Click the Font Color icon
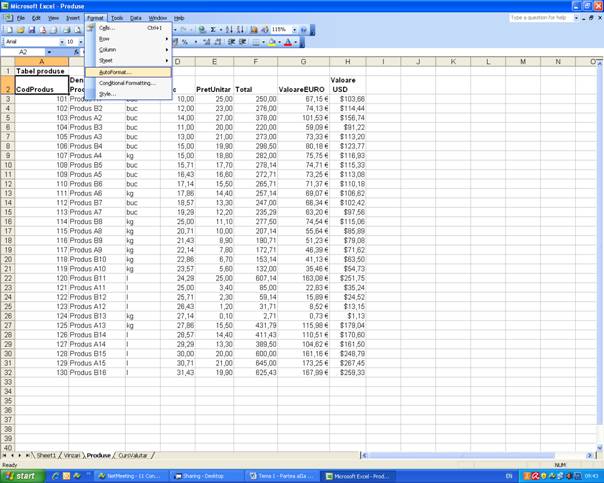Image resolution: width=604 pixels, height=483 pixels. point(288,42)
